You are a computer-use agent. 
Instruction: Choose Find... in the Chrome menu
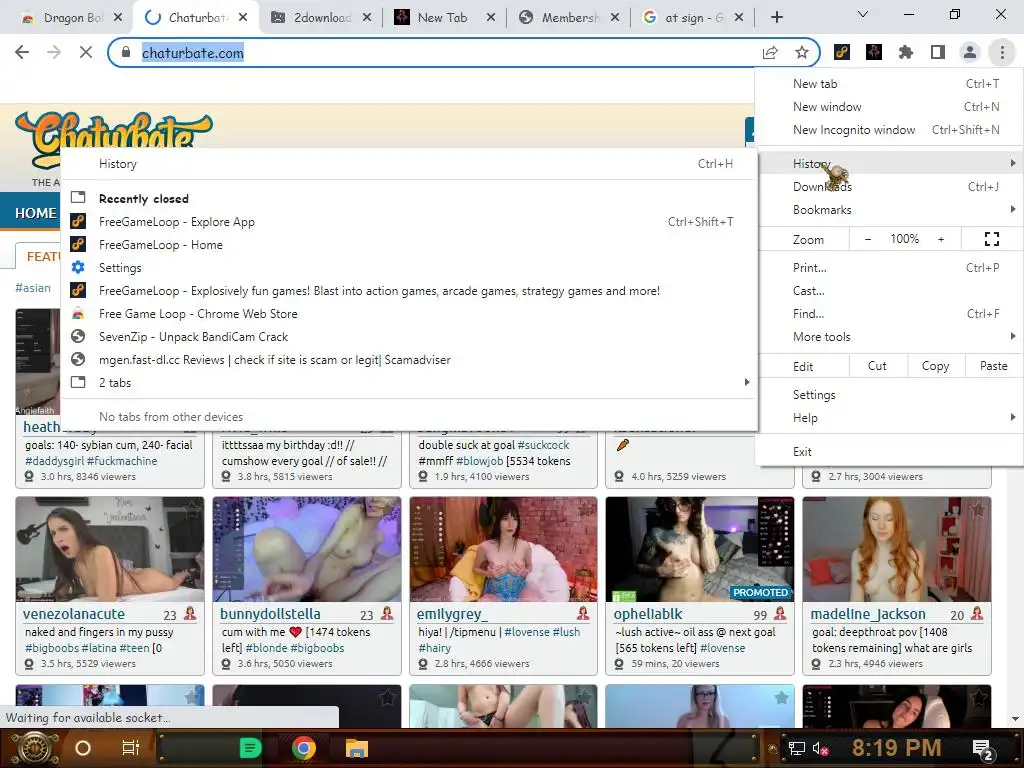click(889, 313)
